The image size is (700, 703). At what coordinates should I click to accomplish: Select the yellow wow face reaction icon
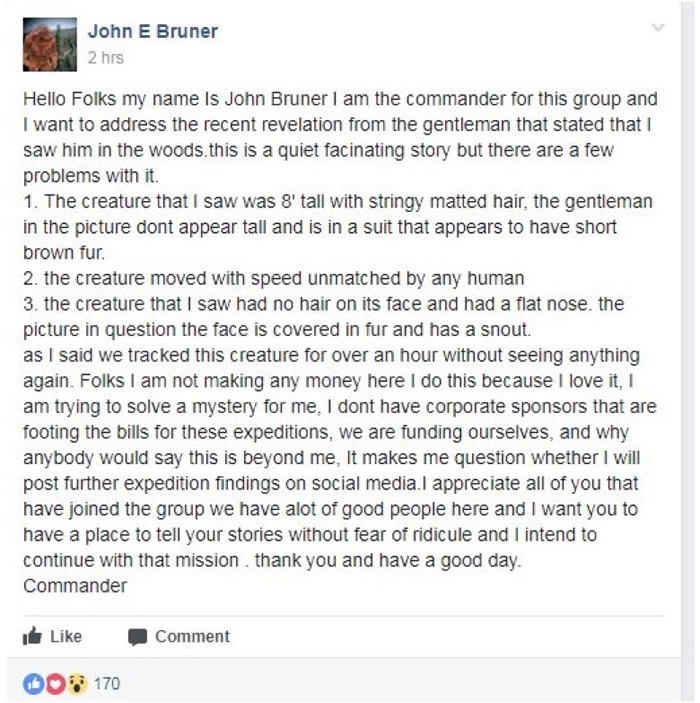coord(77,684)
